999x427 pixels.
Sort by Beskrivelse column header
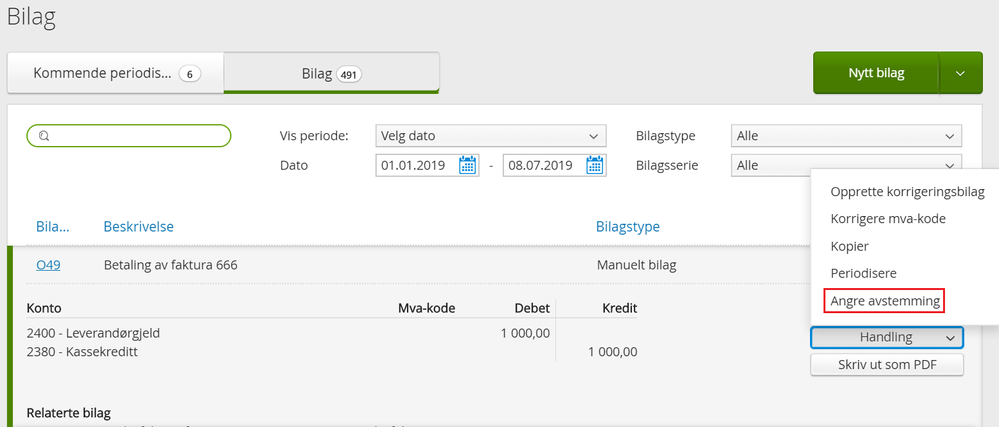(138, 227)
